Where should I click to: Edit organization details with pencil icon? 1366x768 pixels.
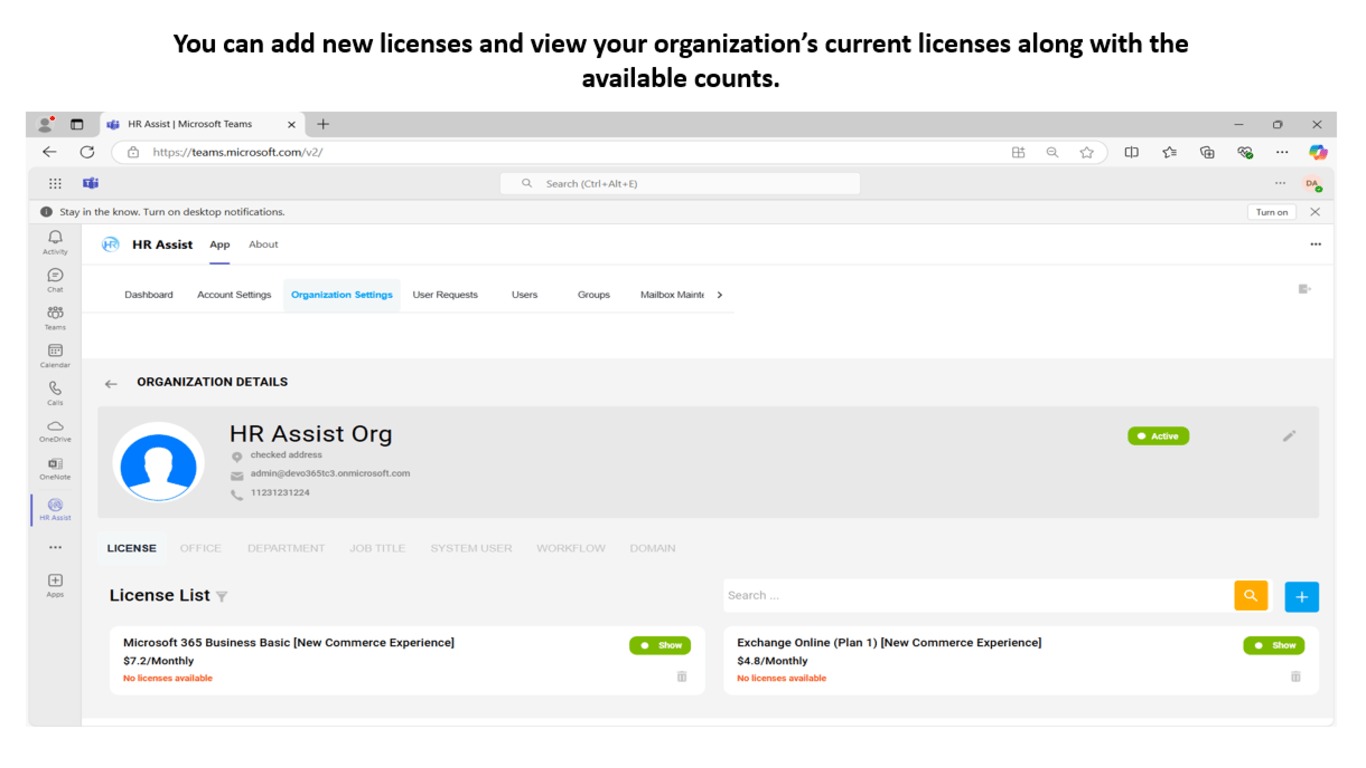(x=1289, y=436)
